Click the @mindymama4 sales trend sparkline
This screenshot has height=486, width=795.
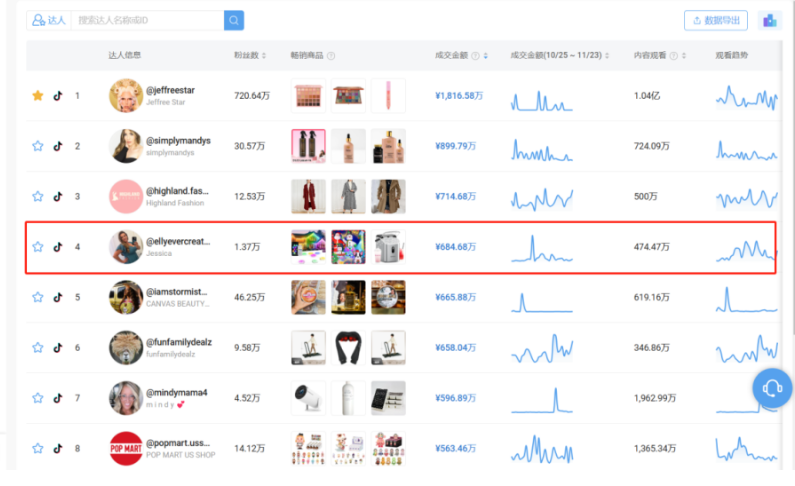[x=541, y=398]
